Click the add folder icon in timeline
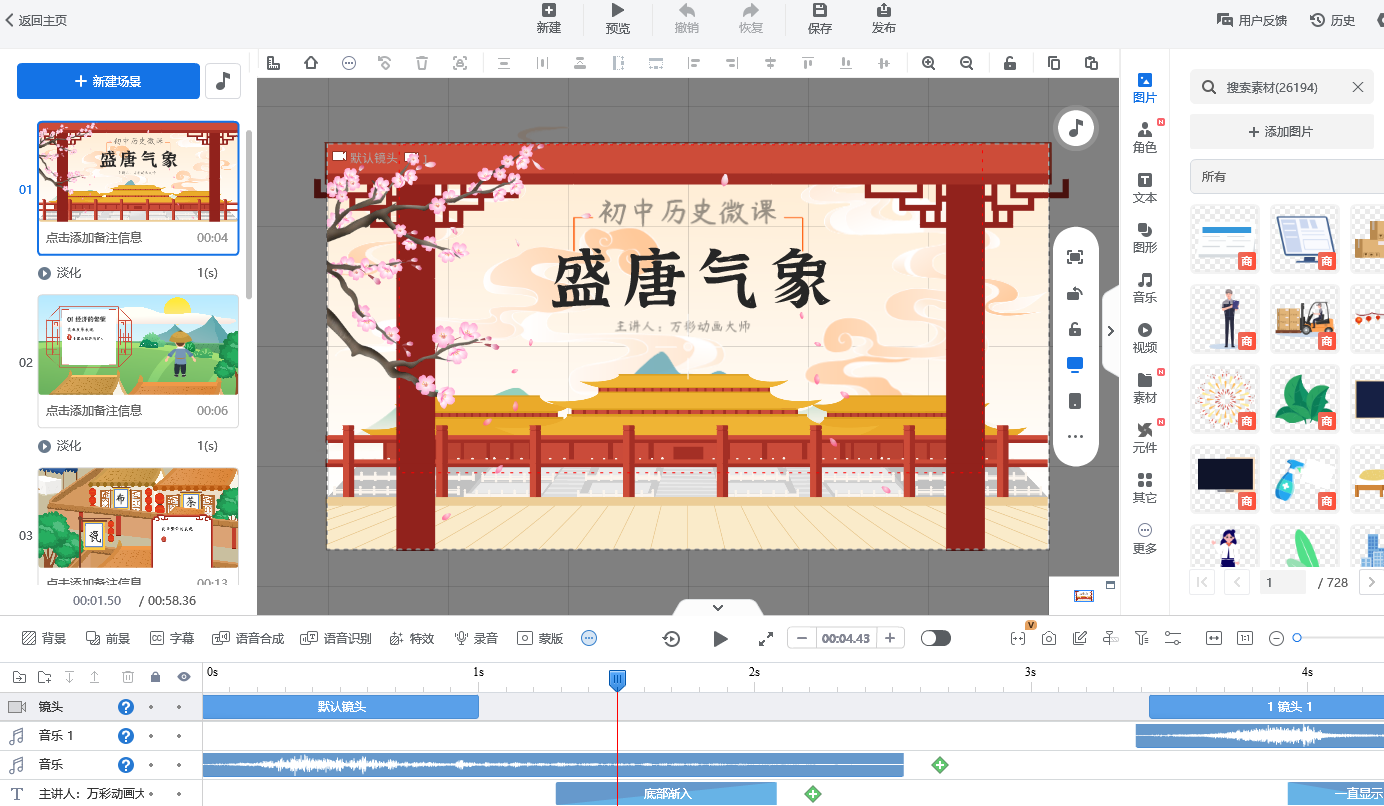Viewport: 1384px width, 806px height. 20,677
